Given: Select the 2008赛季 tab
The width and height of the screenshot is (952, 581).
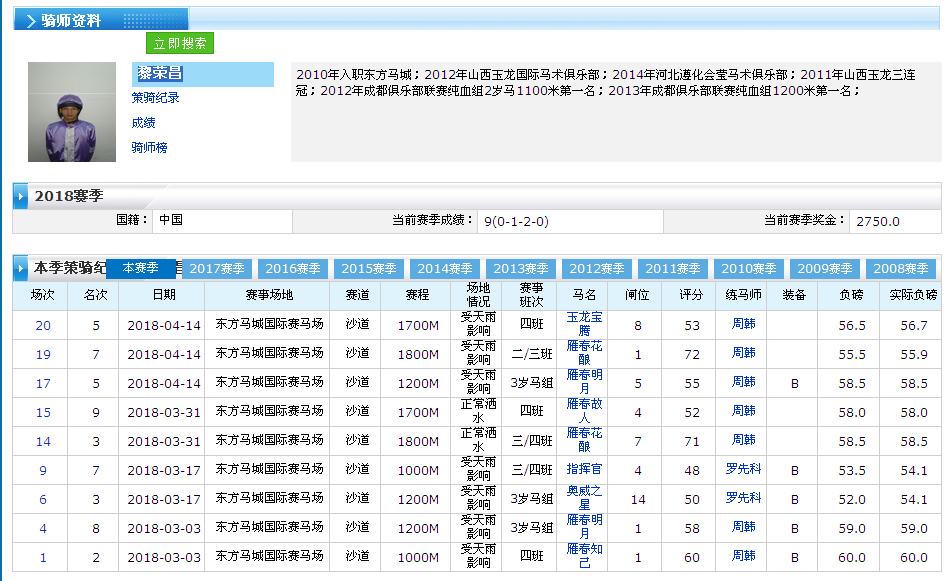Looking at the screenshot, I should 901,269.
